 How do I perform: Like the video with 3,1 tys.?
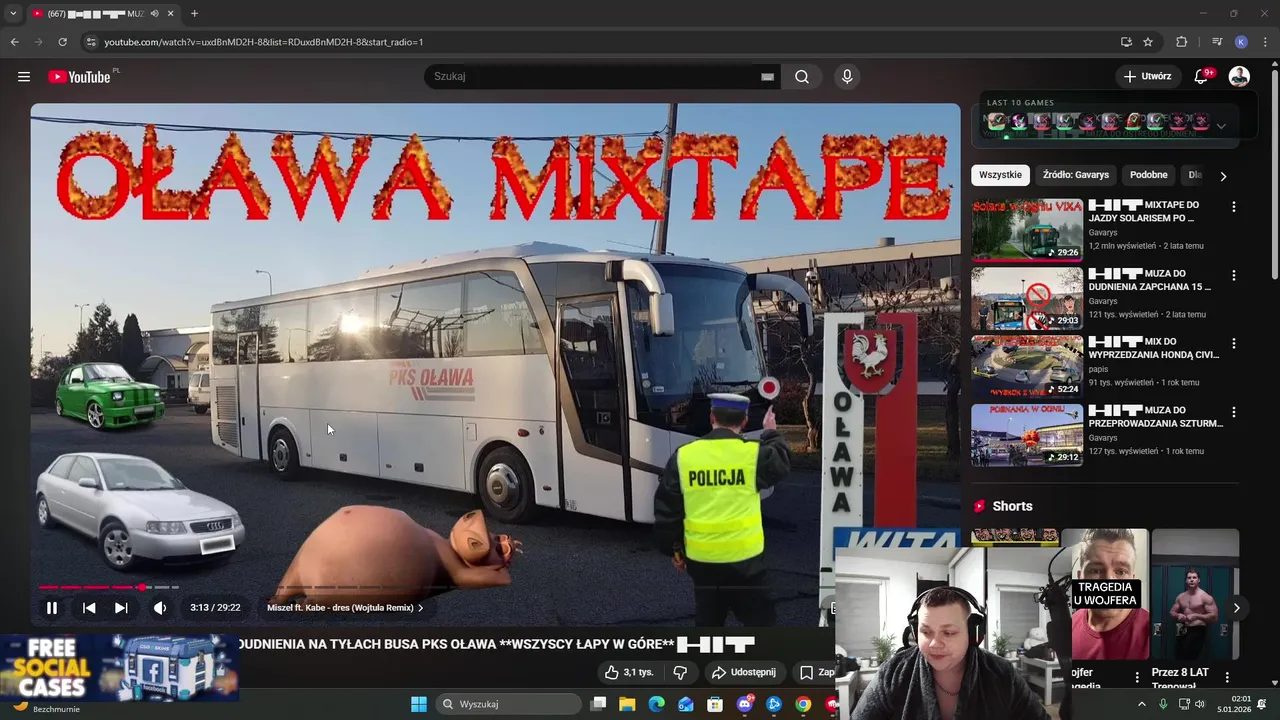629,672
